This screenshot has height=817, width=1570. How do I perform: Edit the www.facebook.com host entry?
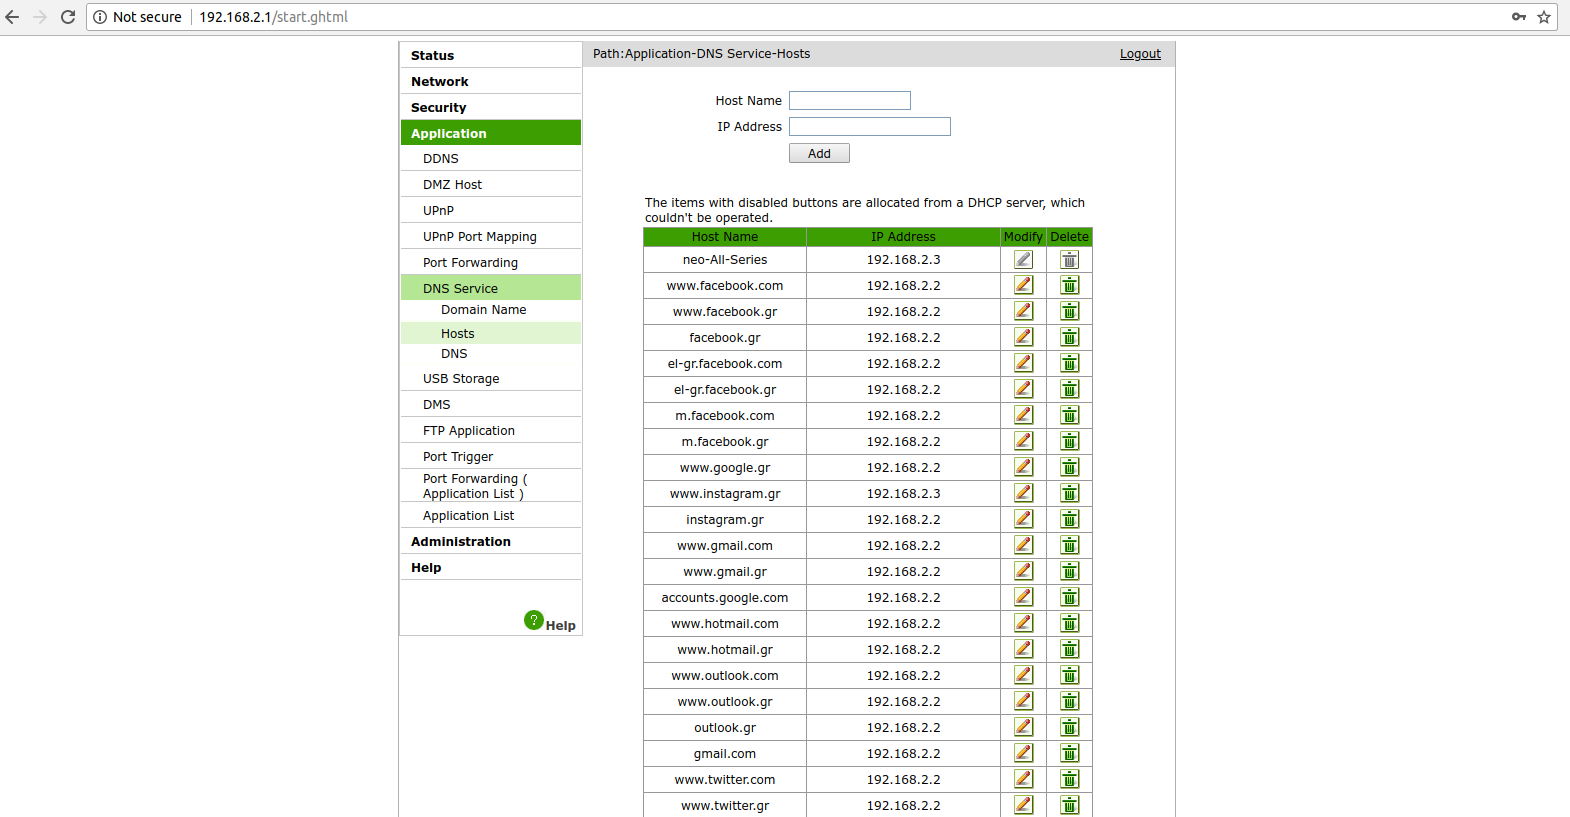(1023, 285)
